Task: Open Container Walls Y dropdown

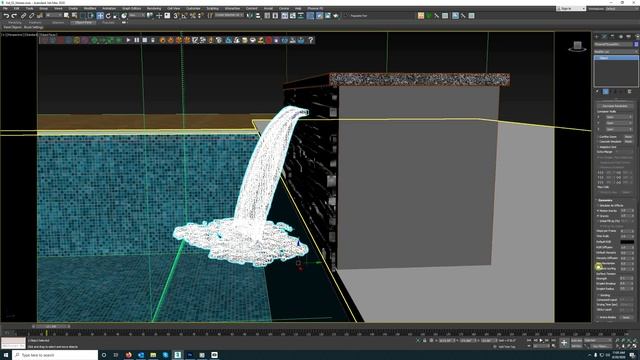Action: tap(619, 123)
